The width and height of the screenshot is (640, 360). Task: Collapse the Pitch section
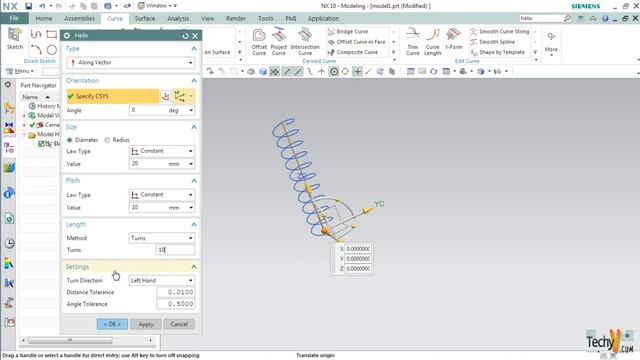pyautogui.click(x=194, y=180)
